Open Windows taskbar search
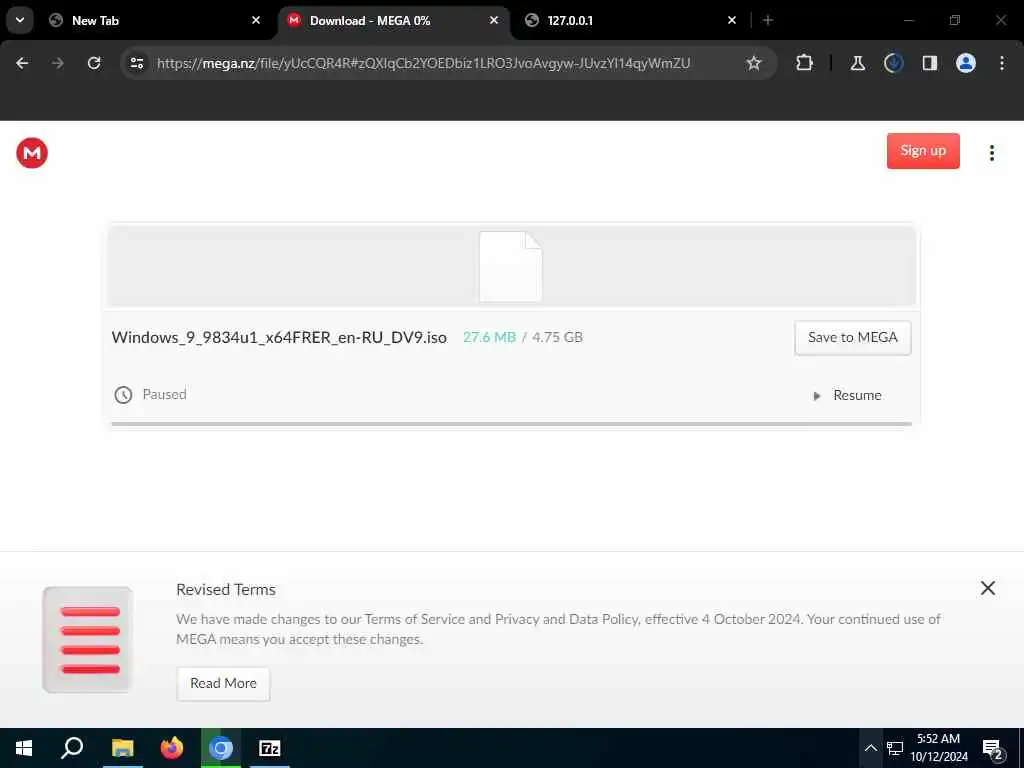The image size is (1024, 768). pos(72,748)
